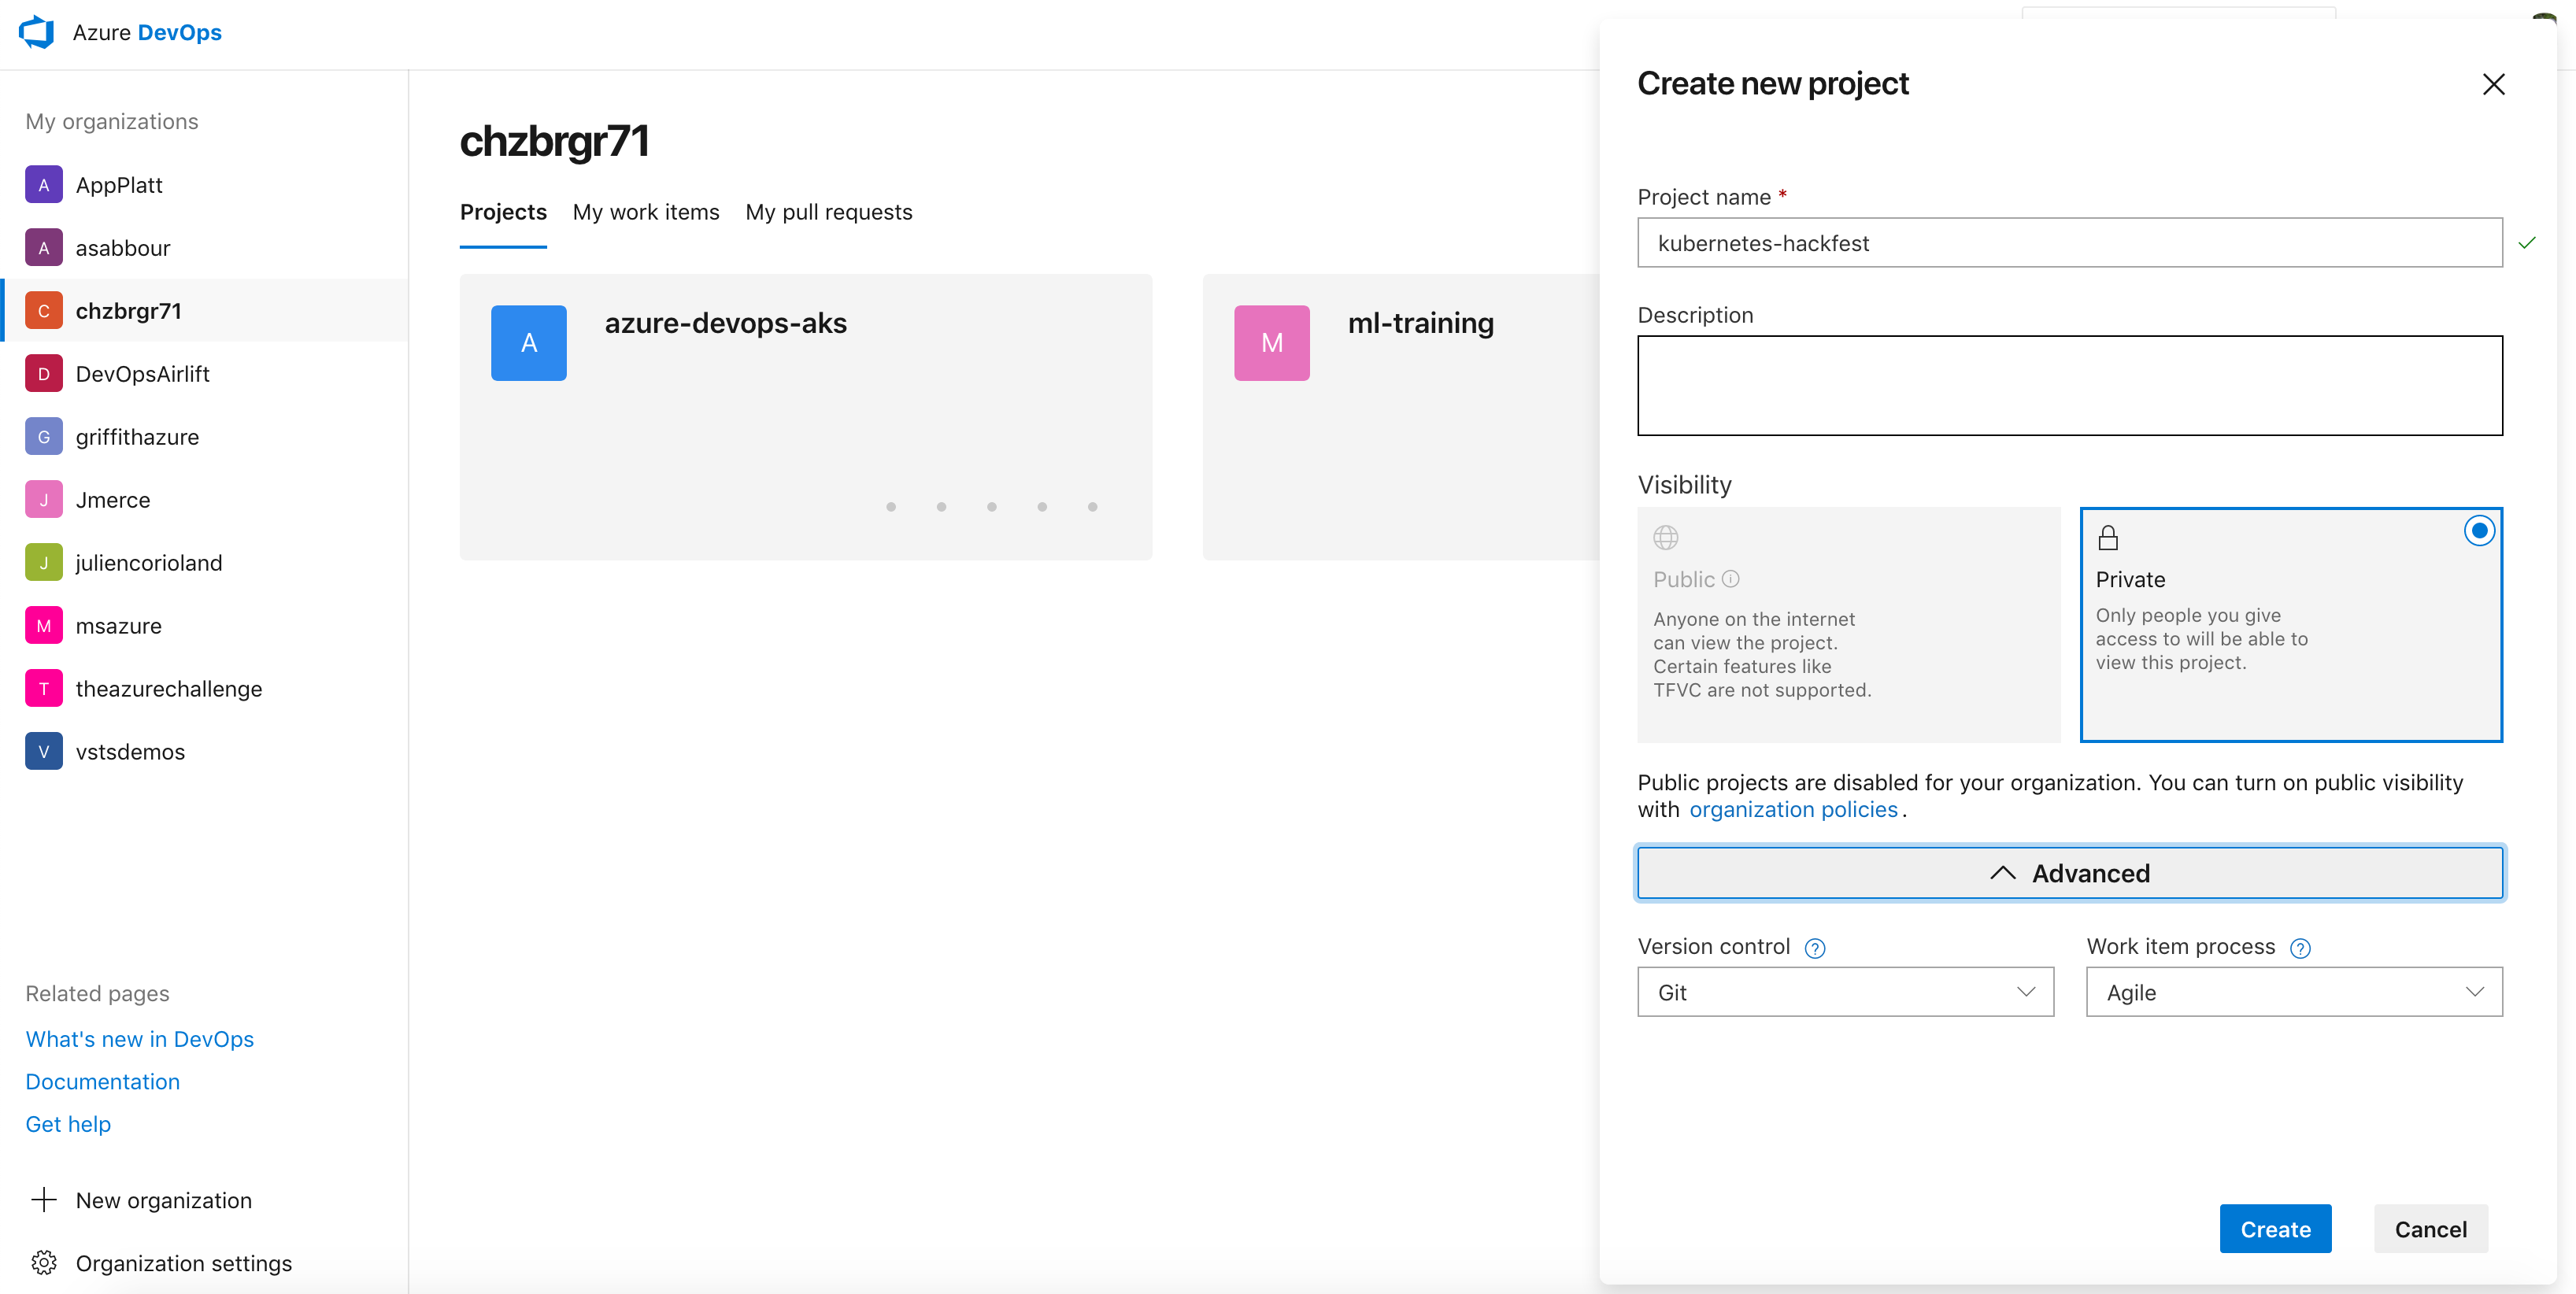
Task: Open Organization settings label
Action: point(184,1263)
